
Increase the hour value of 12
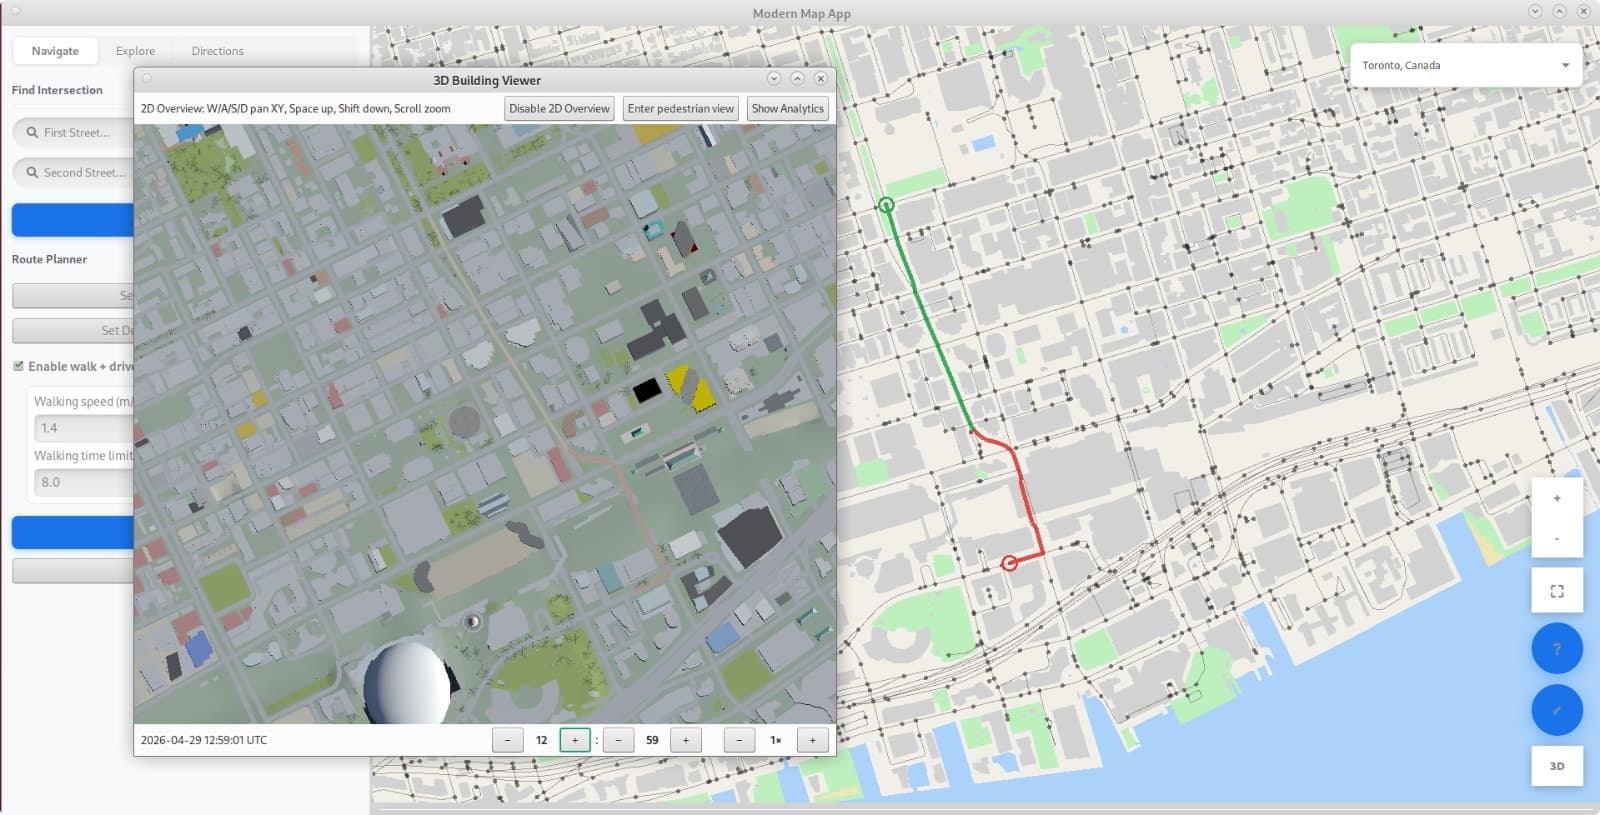575,740
